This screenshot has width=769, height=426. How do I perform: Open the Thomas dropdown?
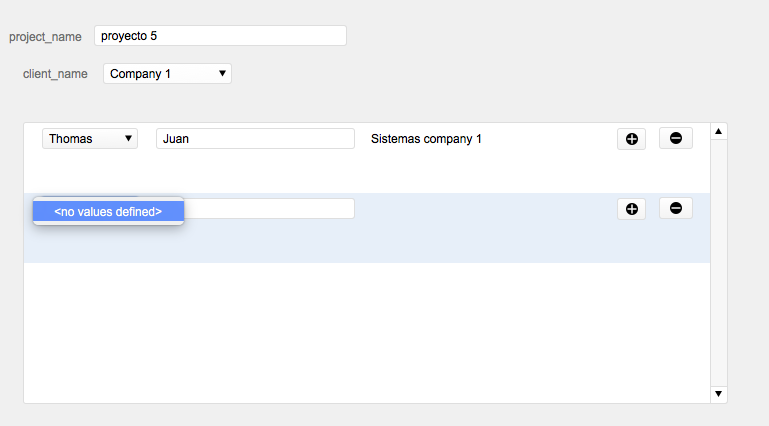click(90, 139)
